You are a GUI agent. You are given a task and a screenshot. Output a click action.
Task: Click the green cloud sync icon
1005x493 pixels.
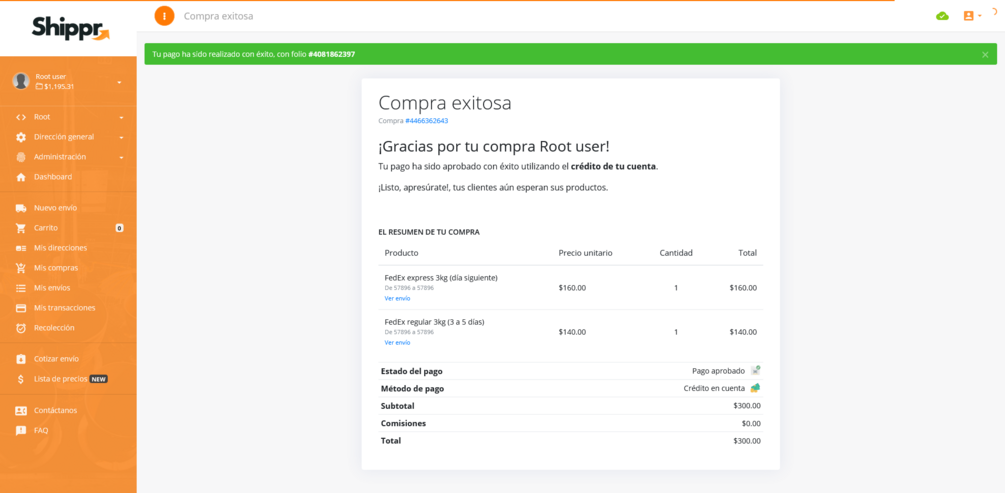(x=942, y=16)
